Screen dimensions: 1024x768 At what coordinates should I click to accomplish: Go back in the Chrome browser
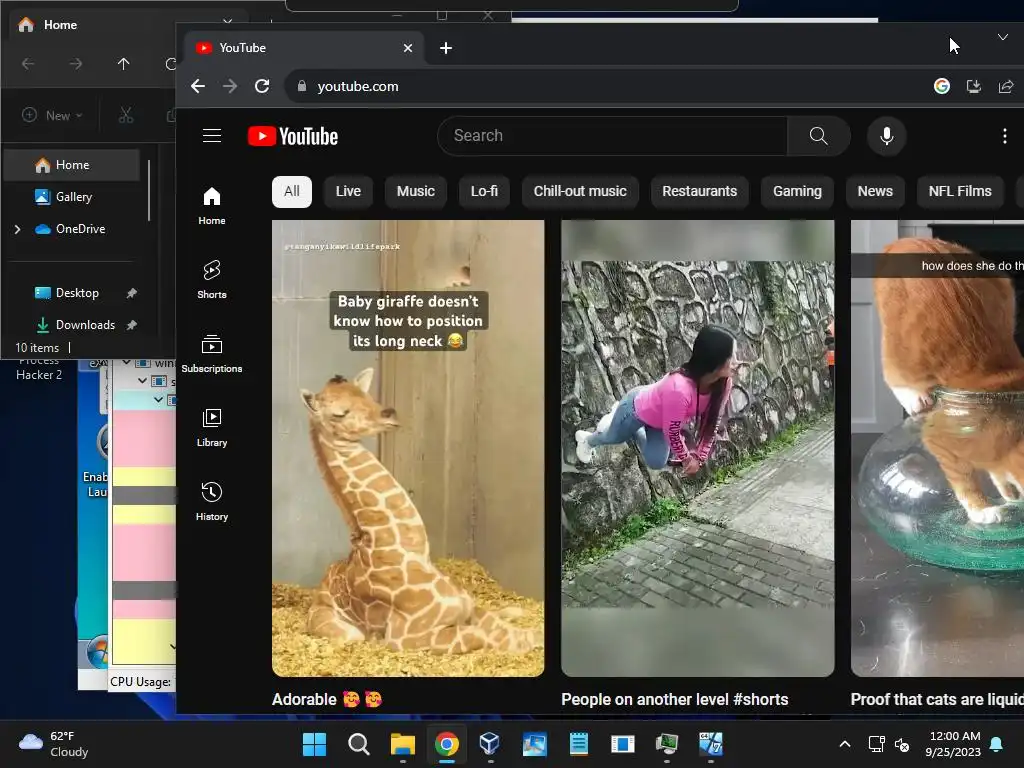(198, 86)
